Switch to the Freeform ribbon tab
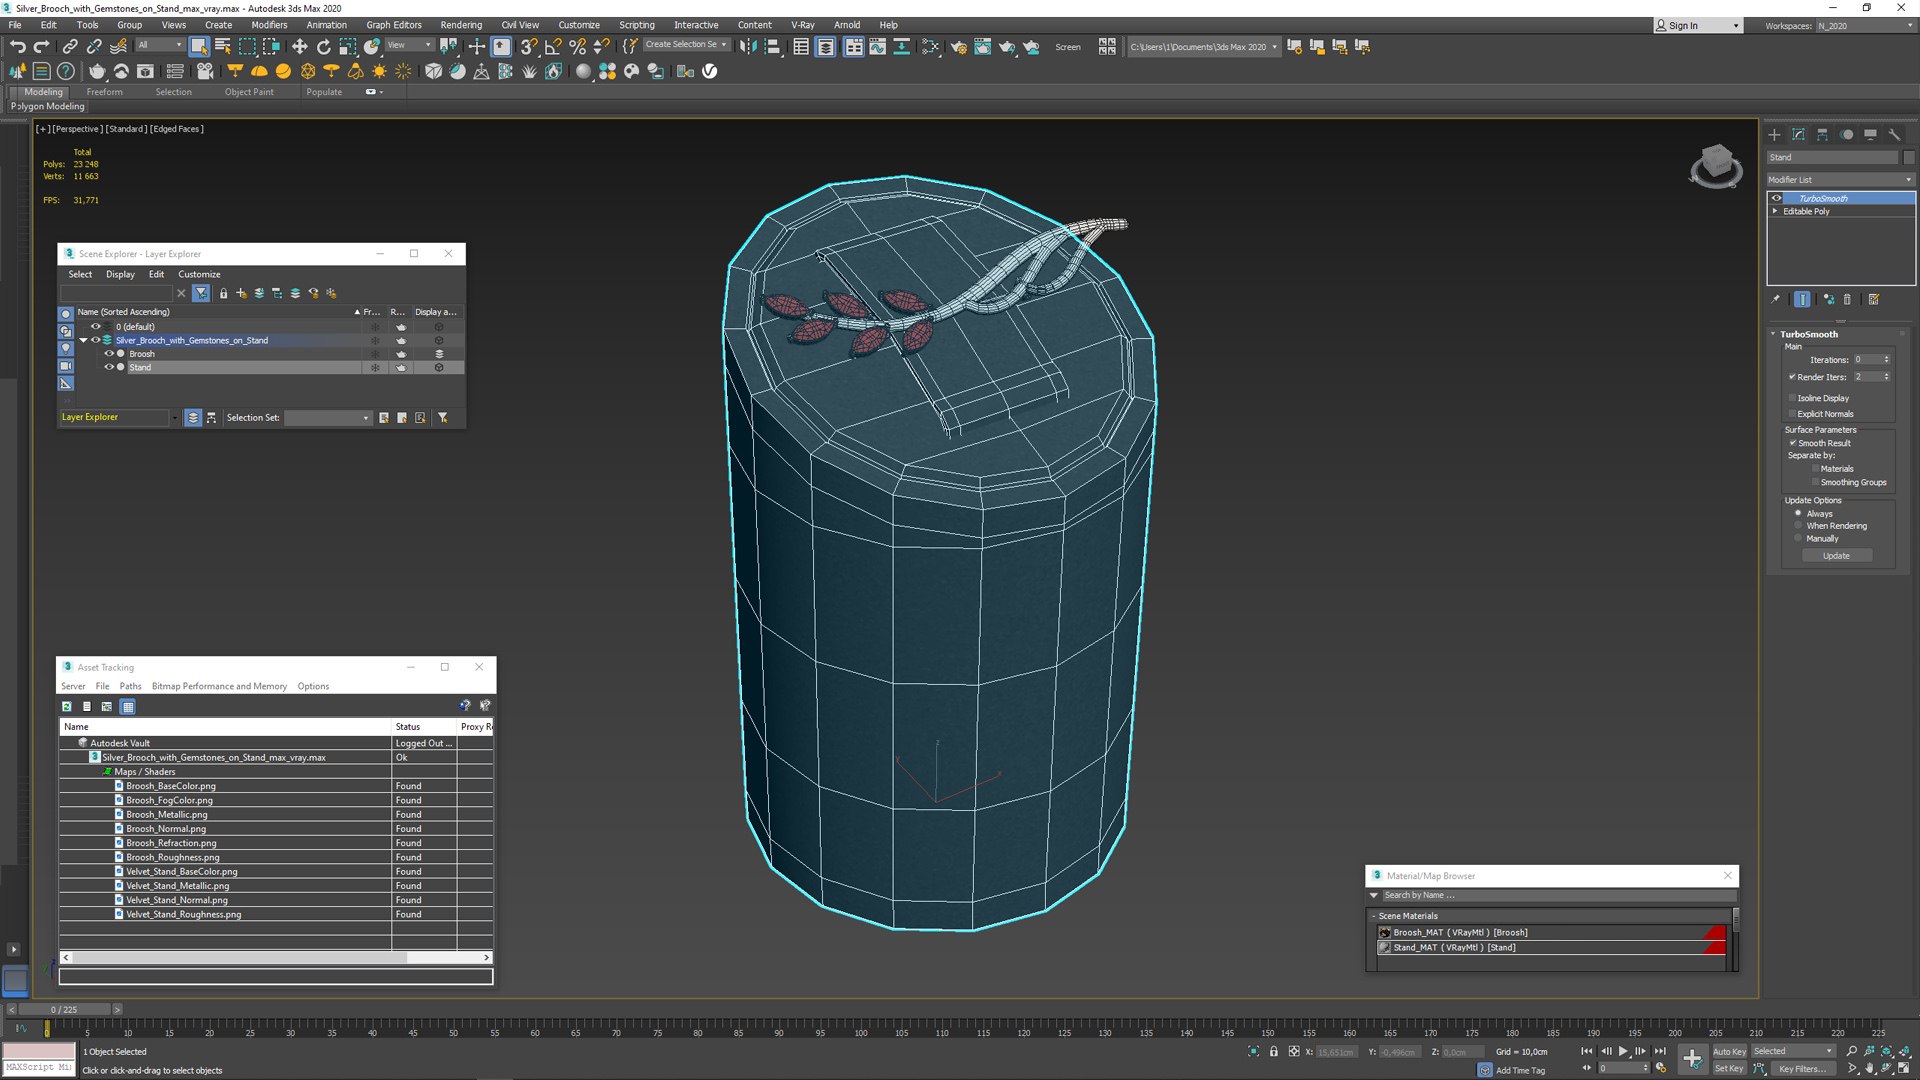The height and width of the screenshot is (1080, 1920). coord(104,92)
